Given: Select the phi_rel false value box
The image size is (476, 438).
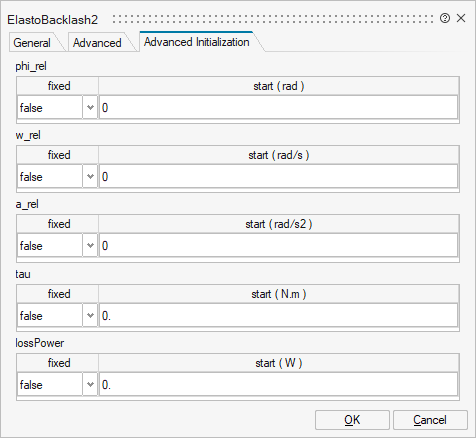Looking at the screenshot, I should [50, 107].
